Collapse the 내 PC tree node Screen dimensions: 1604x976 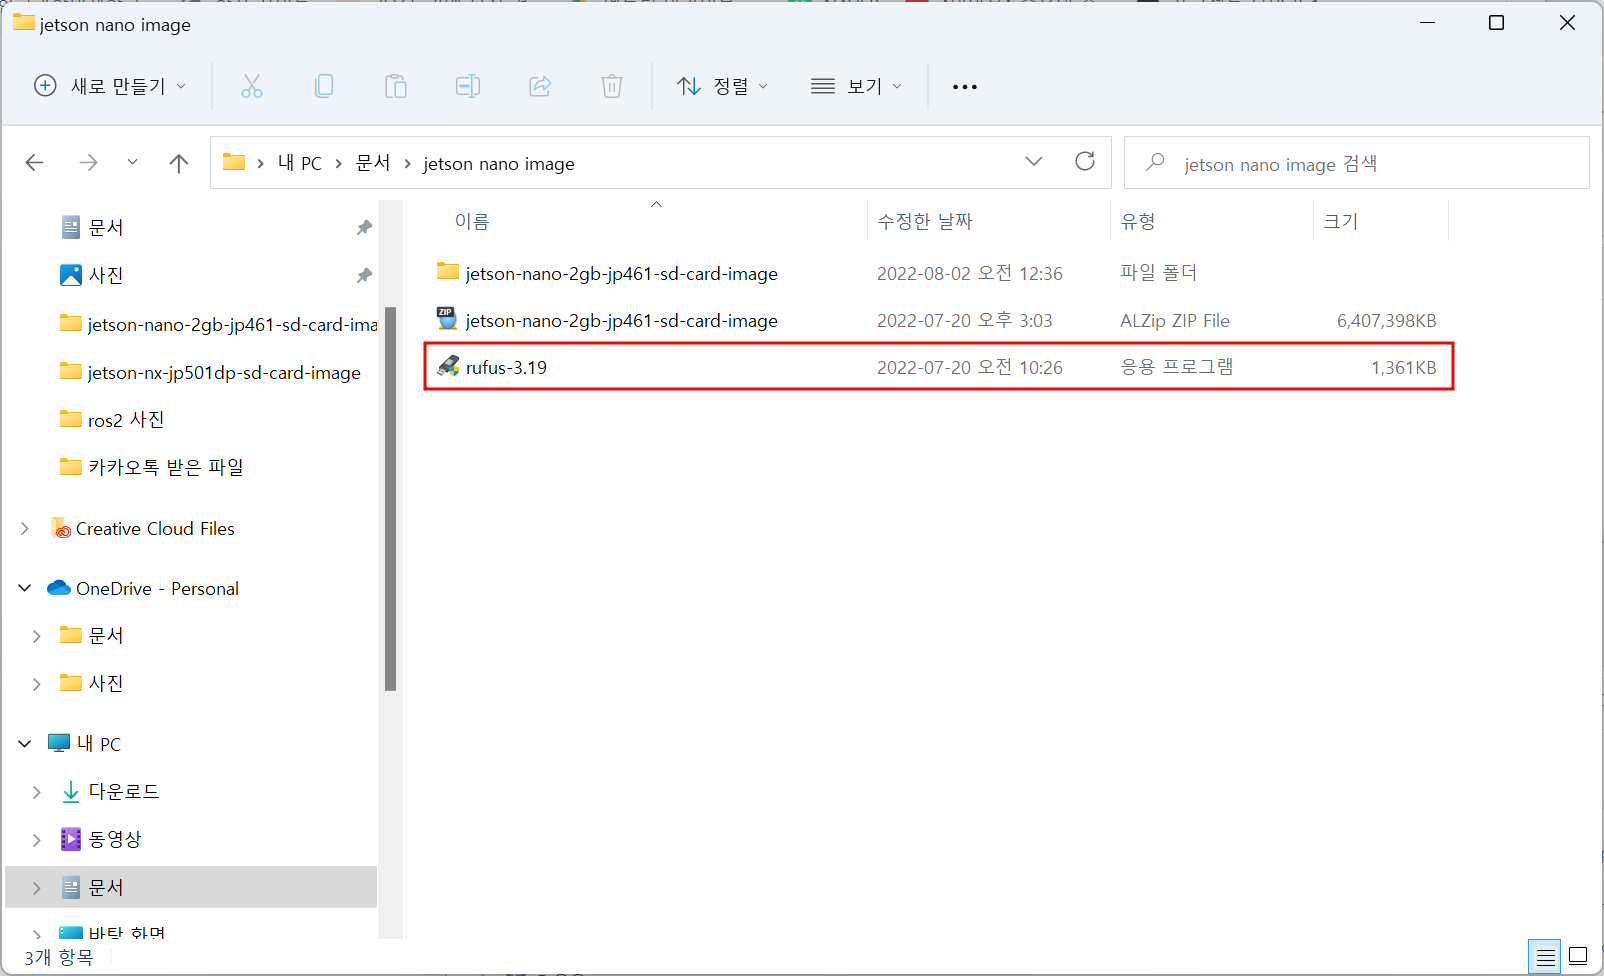25,743
